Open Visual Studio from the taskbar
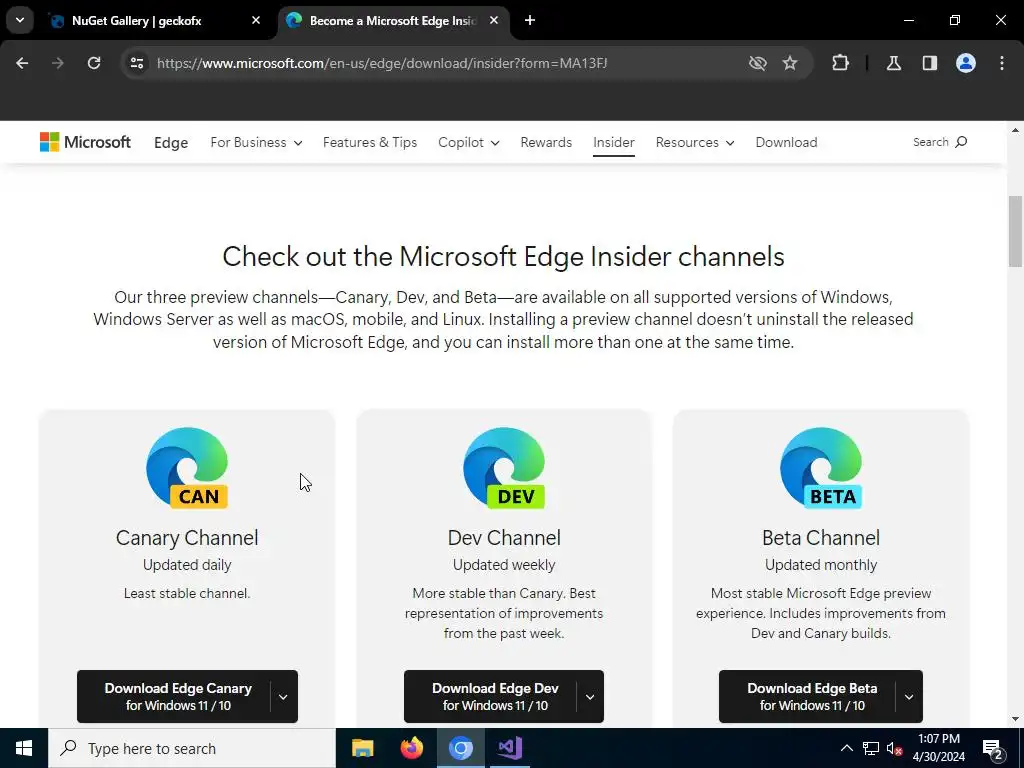 point(509,748)
